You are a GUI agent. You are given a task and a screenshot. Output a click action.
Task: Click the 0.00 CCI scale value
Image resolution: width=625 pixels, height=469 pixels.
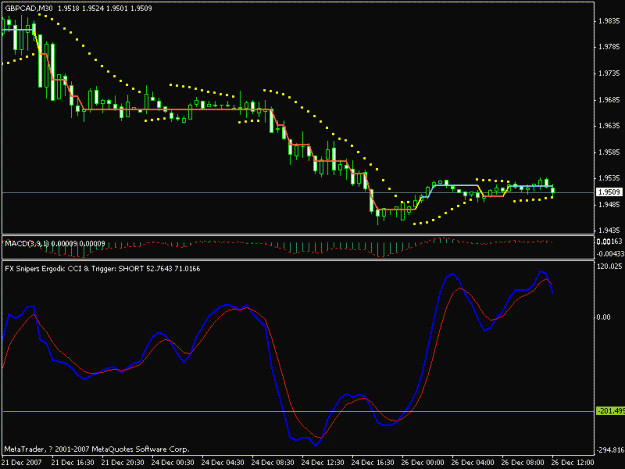[604, 317]
